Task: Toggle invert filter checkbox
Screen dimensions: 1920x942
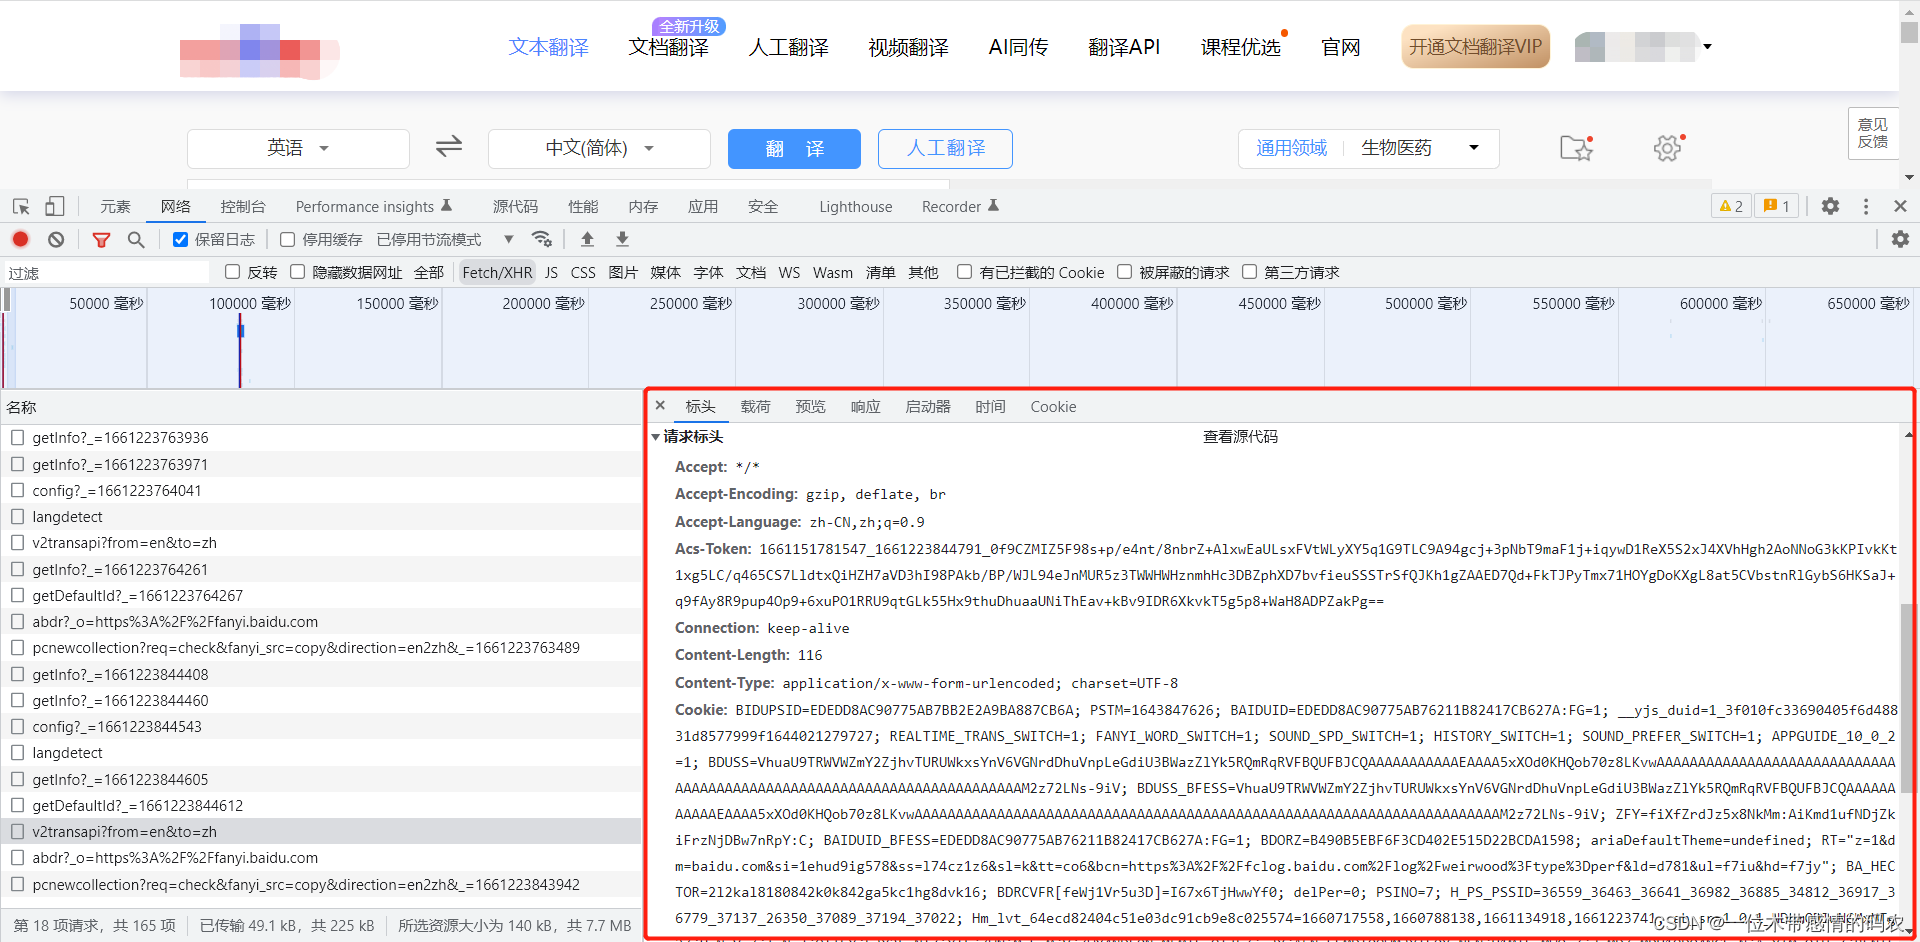Action: [x=232, y=272]
